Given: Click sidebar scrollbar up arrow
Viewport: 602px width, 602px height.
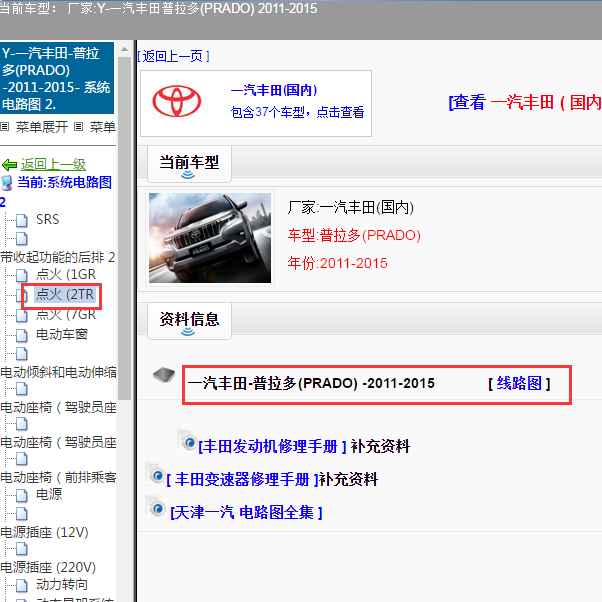Looking at the screenshot, I should pyautogui.click(x=124, y=49).
